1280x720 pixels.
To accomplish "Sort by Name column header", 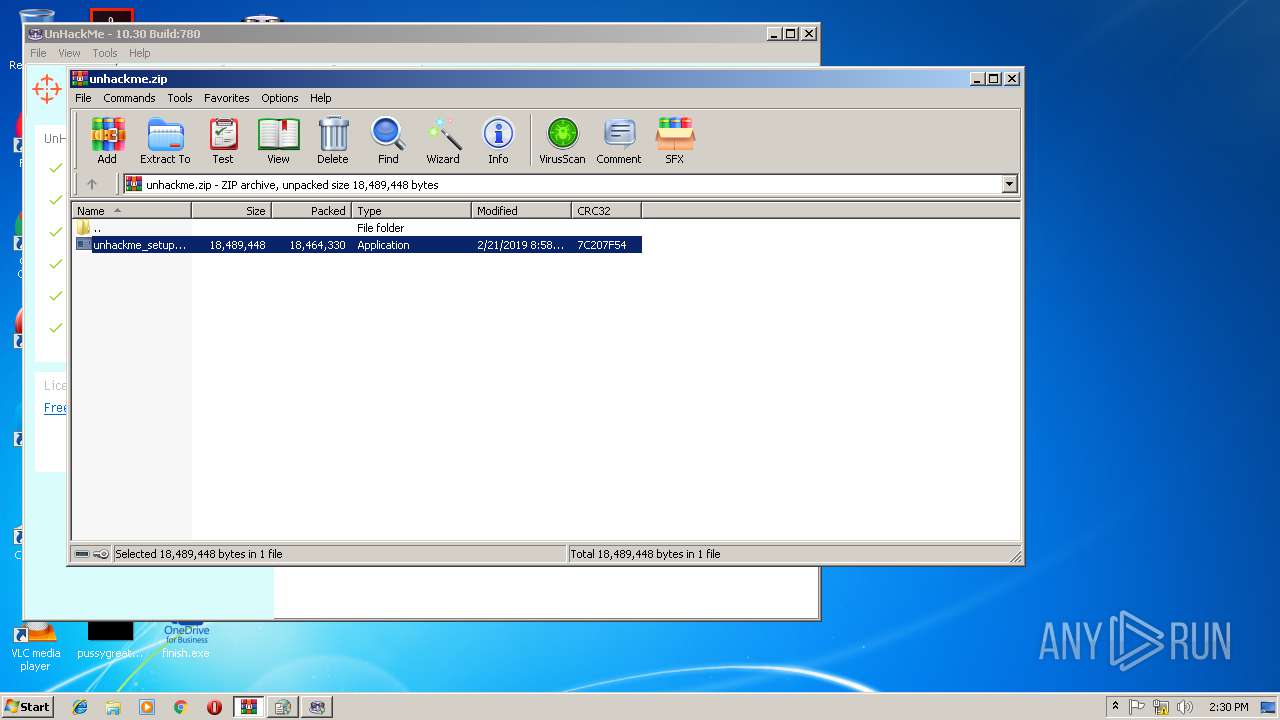I will 132,211.
